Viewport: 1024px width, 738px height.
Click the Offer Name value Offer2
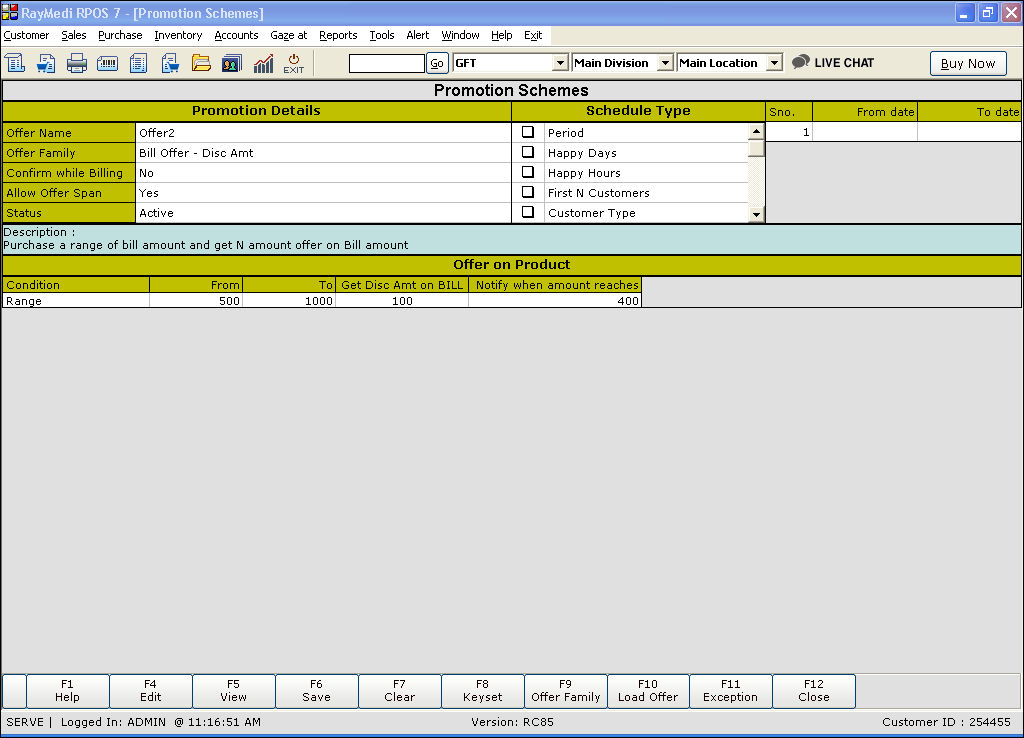coord(323,133)
